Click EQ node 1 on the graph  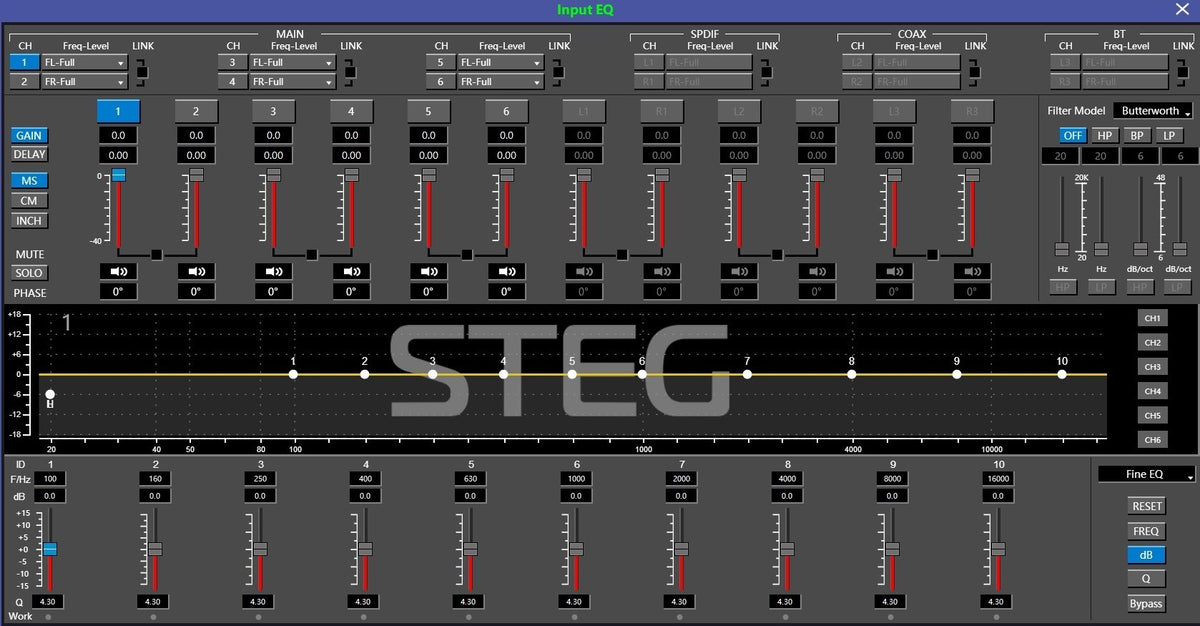(293, 374)
